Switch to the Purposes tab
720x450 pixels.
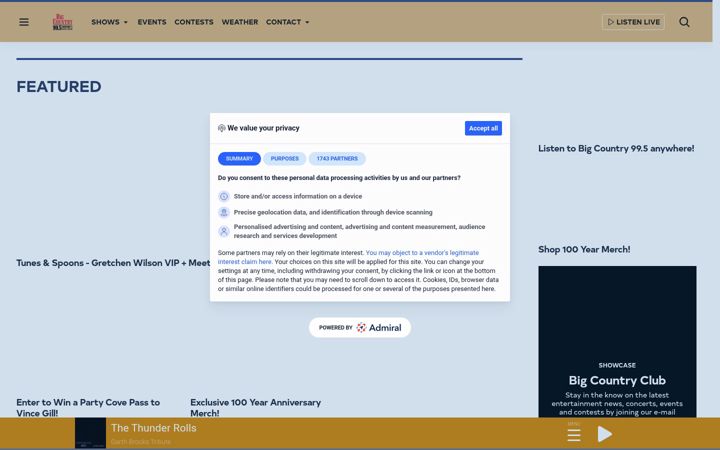[285, 158]
